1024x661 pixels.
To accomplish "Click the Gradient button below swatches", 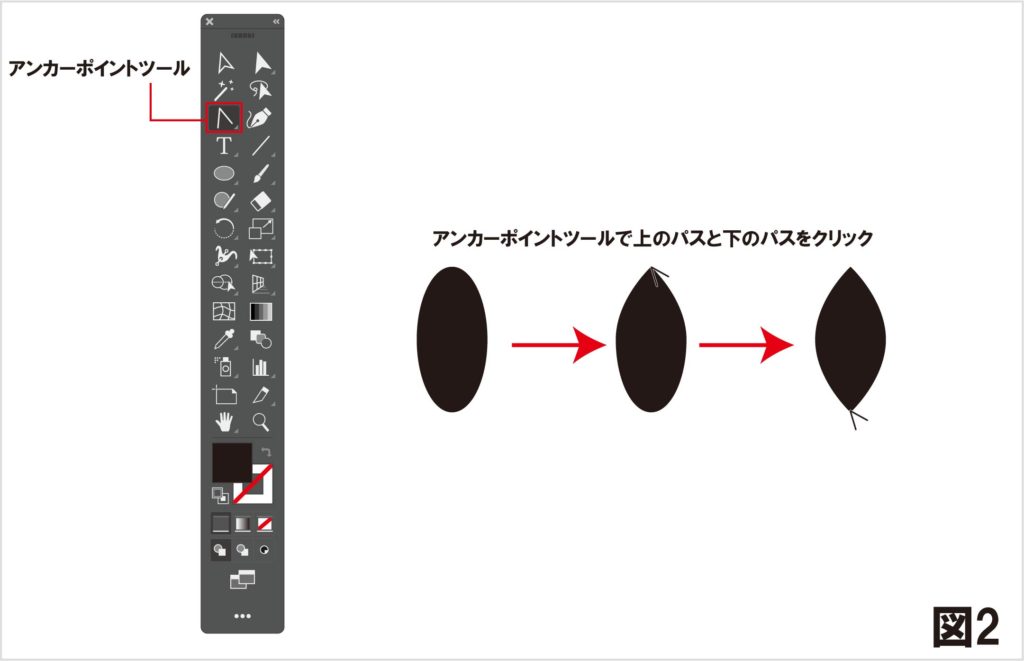I will pos(242,523).
